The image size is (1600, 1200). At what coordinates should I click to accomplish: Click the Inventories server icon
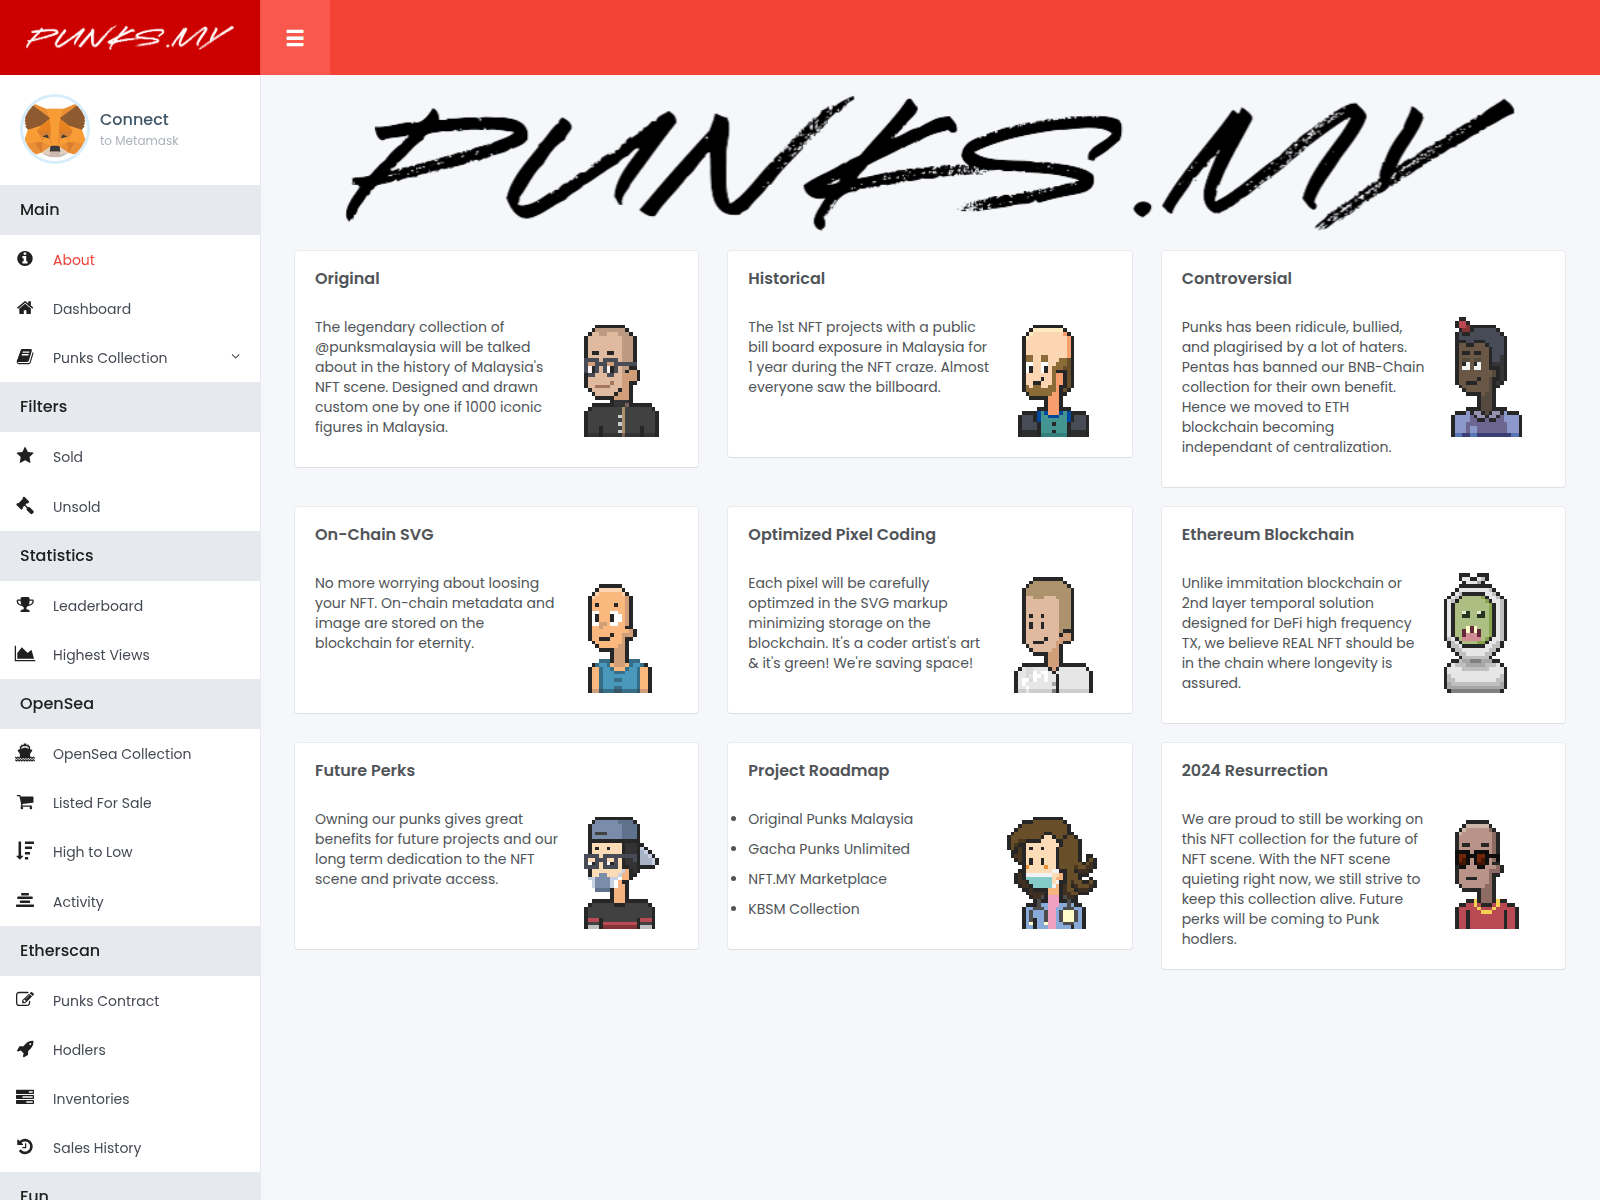tap(25, 1098)
